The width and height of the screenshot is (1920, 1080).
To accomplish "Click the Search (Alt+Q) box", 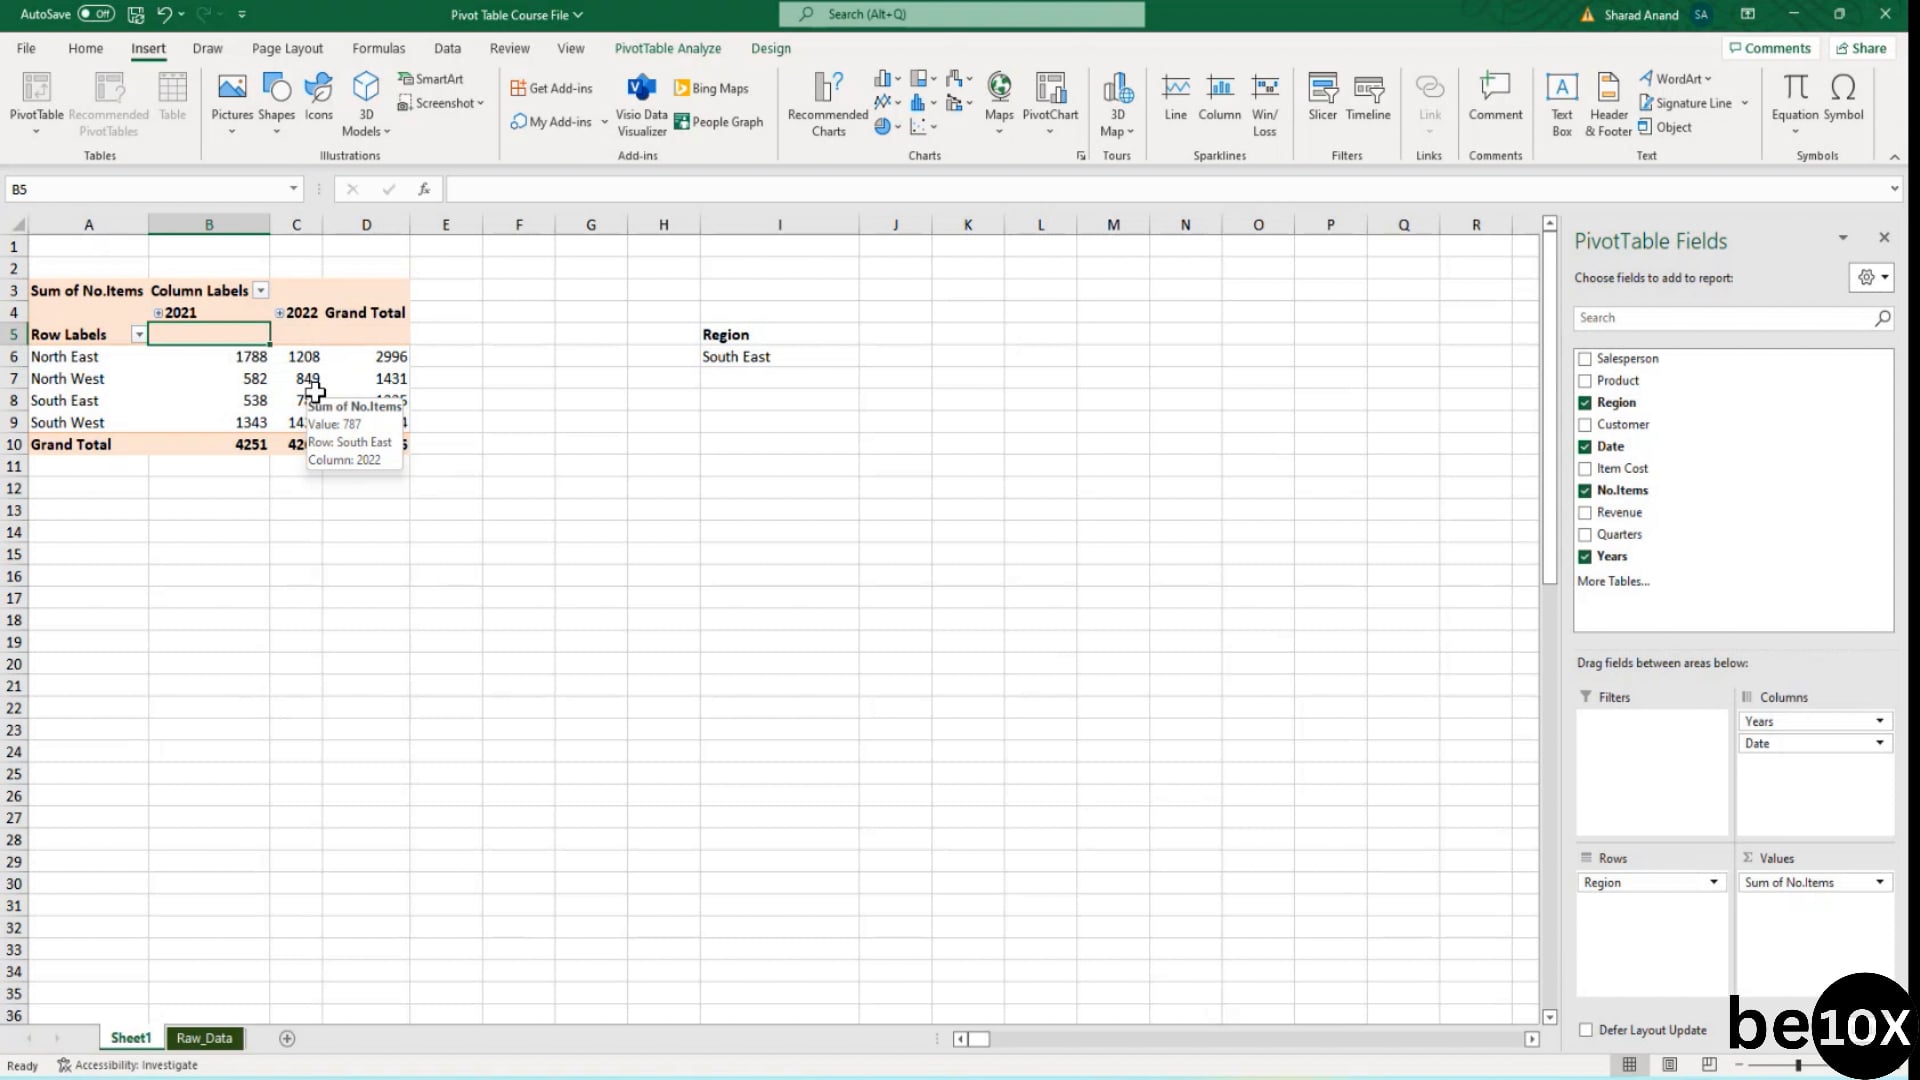I will pyautogui.click(x=962, y=14).
